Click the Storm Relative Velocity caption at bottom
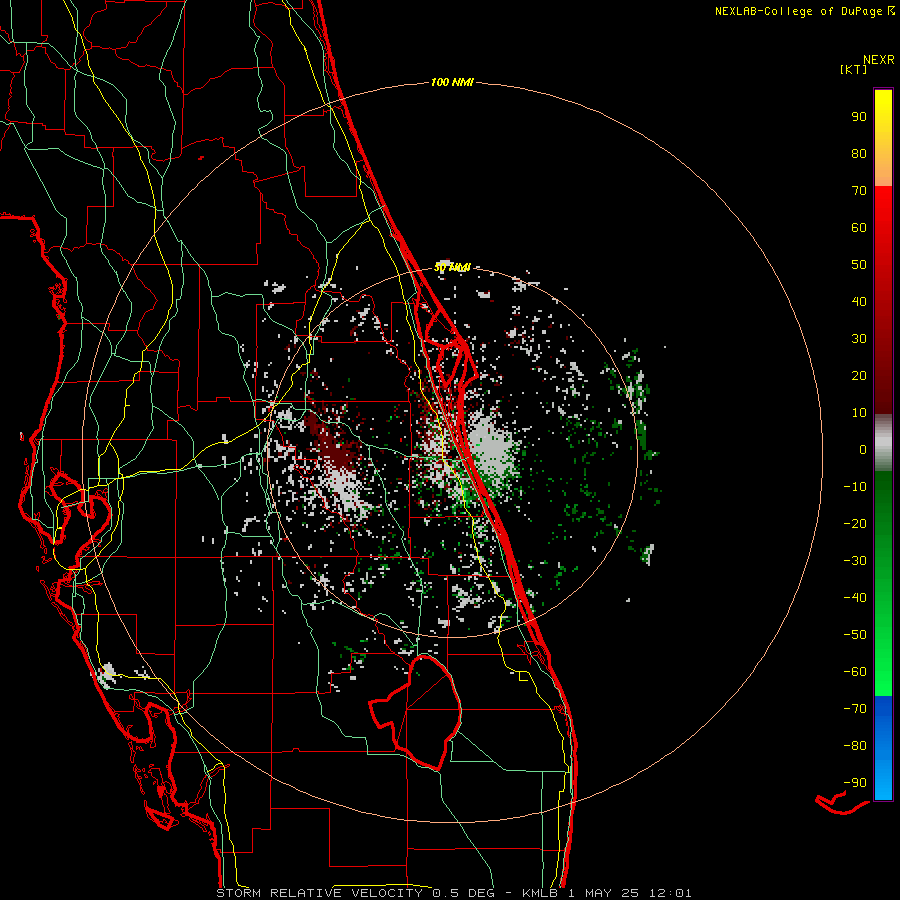 (x=453, y=893)
